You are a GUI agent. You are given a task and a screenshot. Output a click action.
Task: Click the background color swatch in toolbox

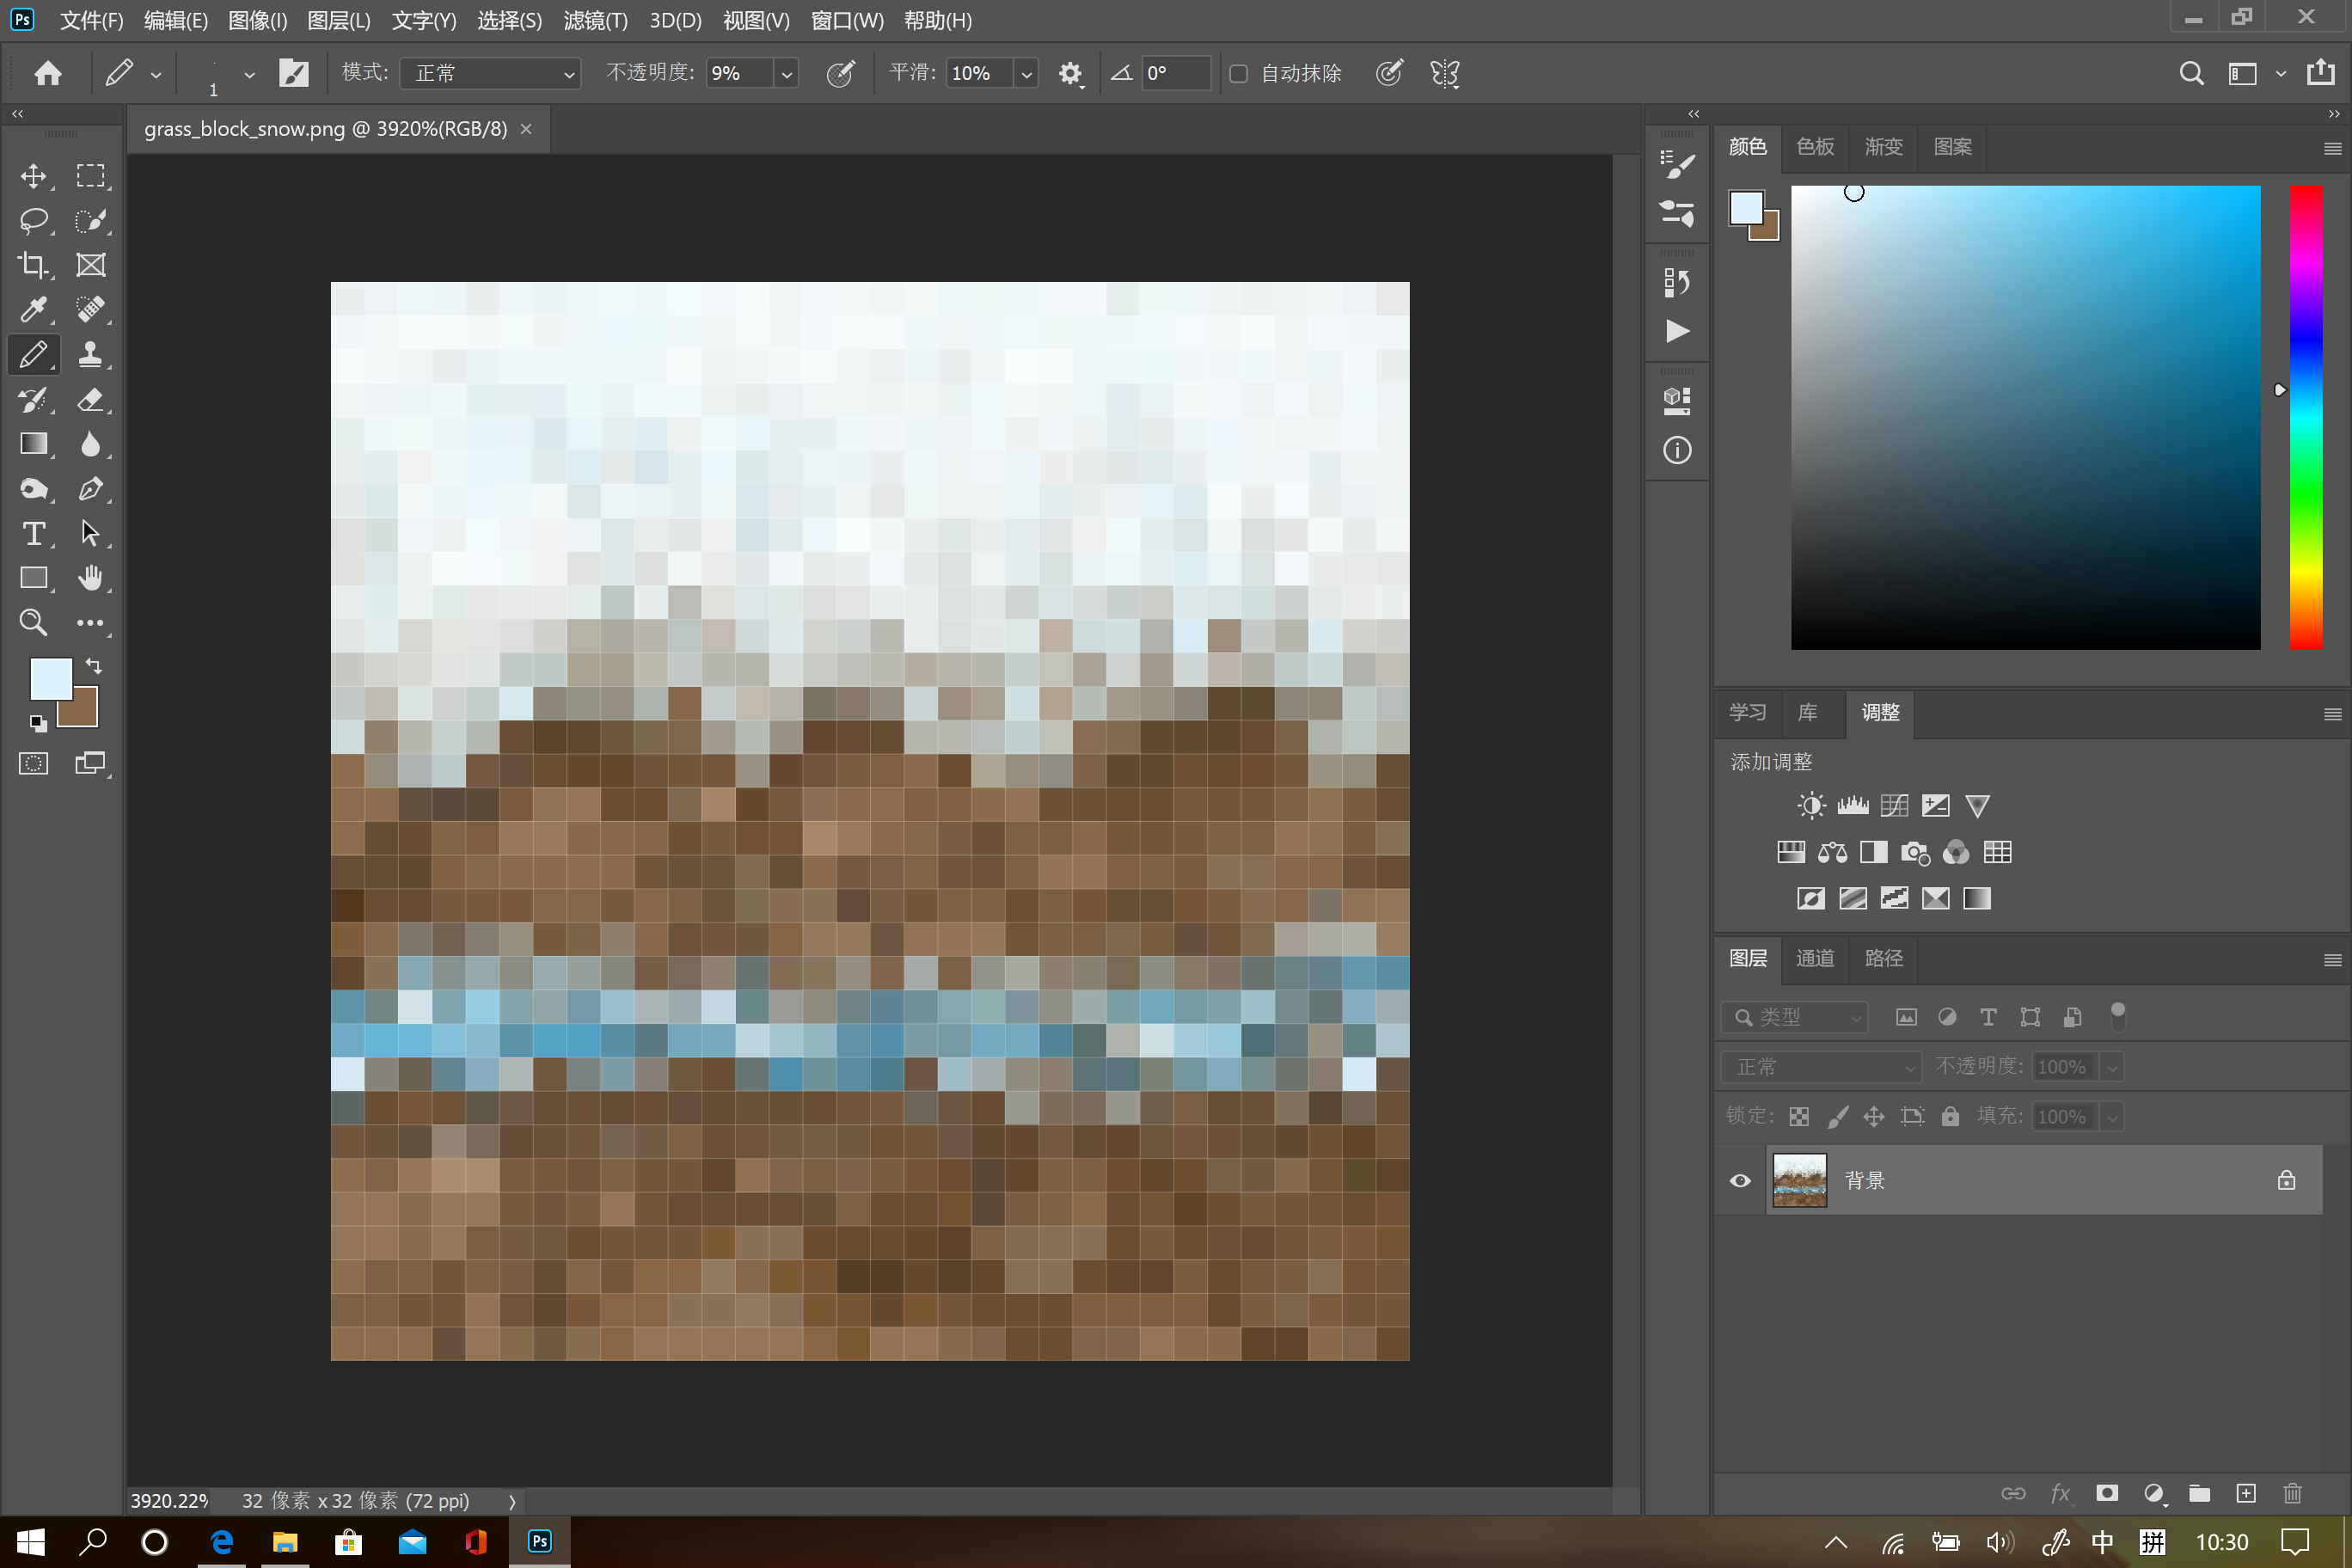pos(84,713)
